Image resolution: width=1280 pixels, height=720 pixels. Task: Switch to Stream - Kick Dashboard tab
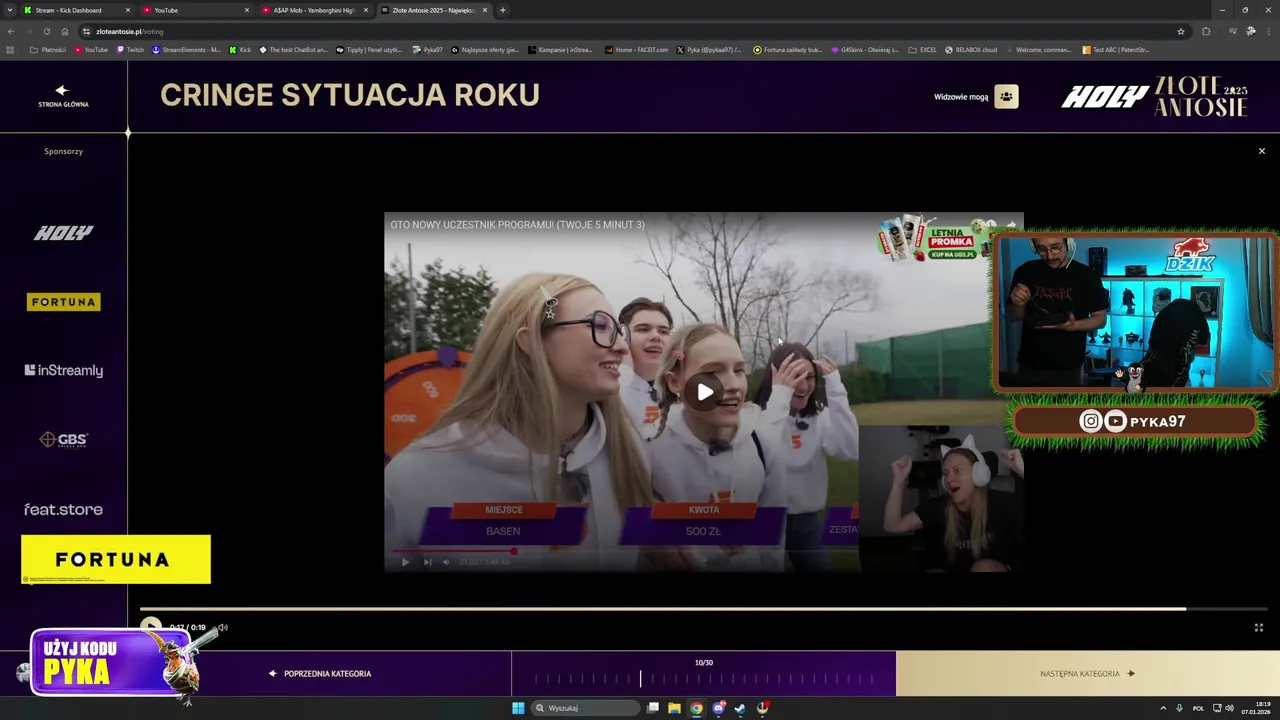[x=76, y=10]
